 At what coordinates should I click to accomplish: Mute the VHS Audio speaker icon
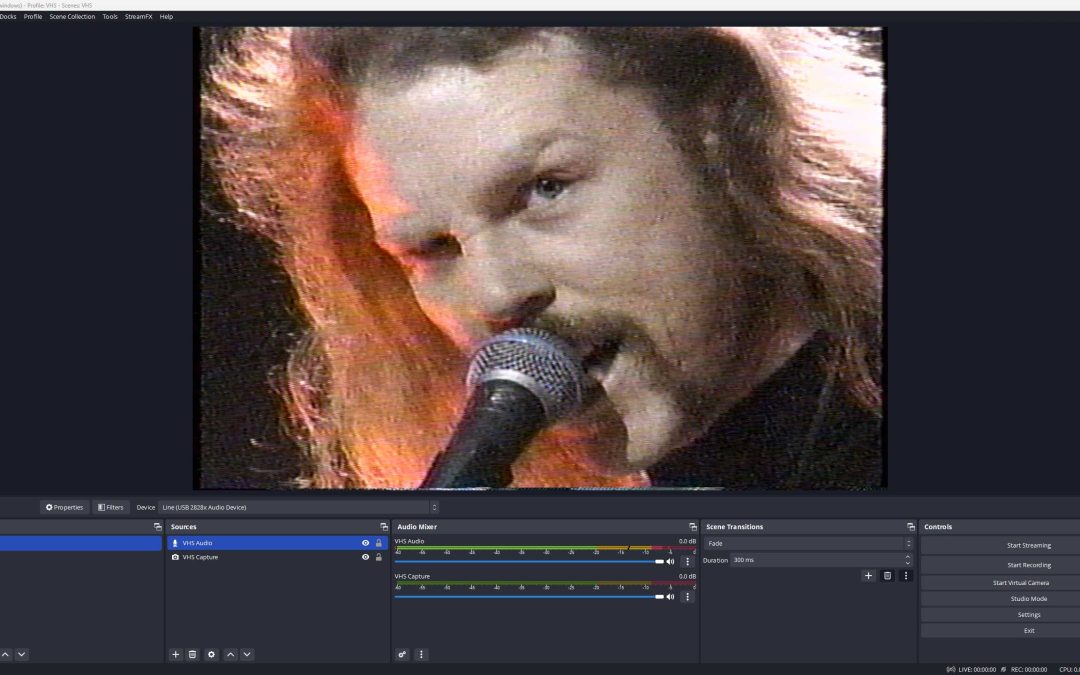pyautogui.click(x=671, y=562)
